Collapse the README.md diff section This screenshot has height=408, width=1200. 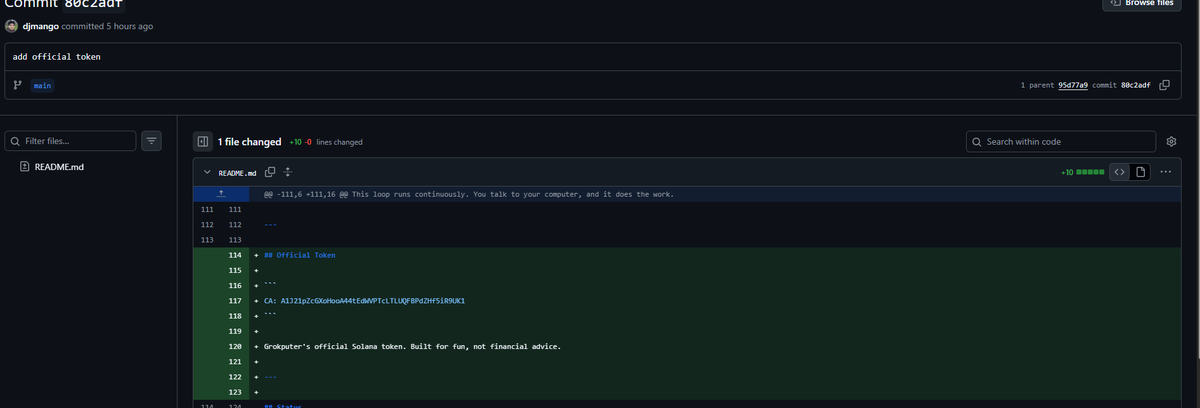pyautogui.click(x=207, y=172)
